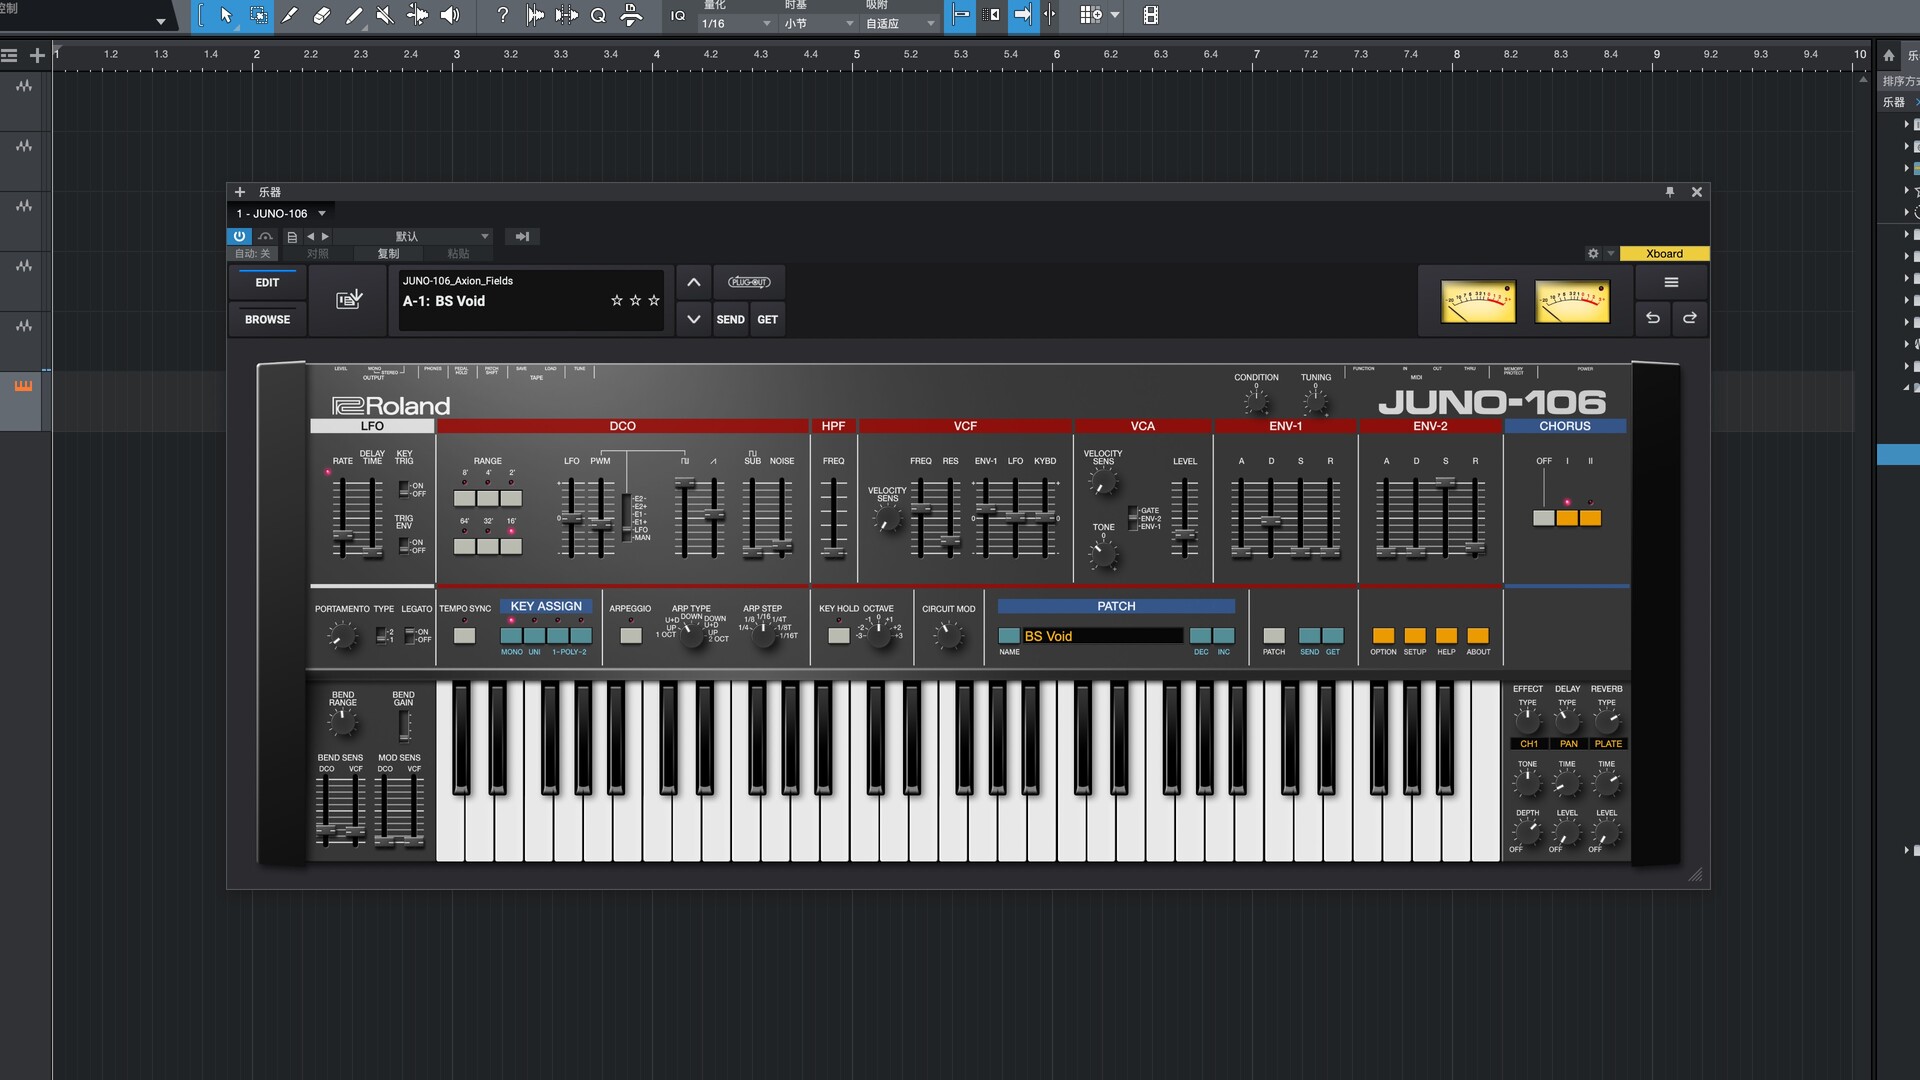Click the preset sidechain arrow button
This screenshot has width=1920, height=1080.
pos(522,237)
